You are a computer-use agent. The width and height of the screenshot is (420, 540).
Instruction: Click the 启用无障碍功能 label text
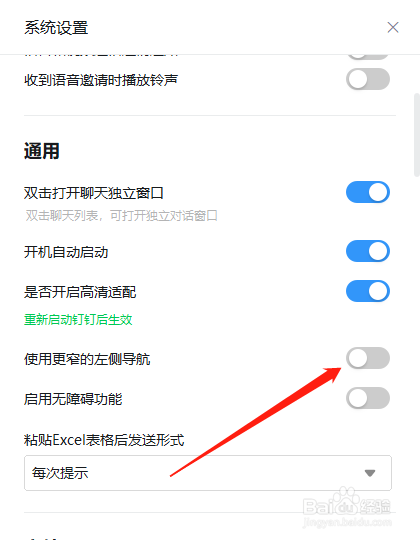tap(73, 399)
